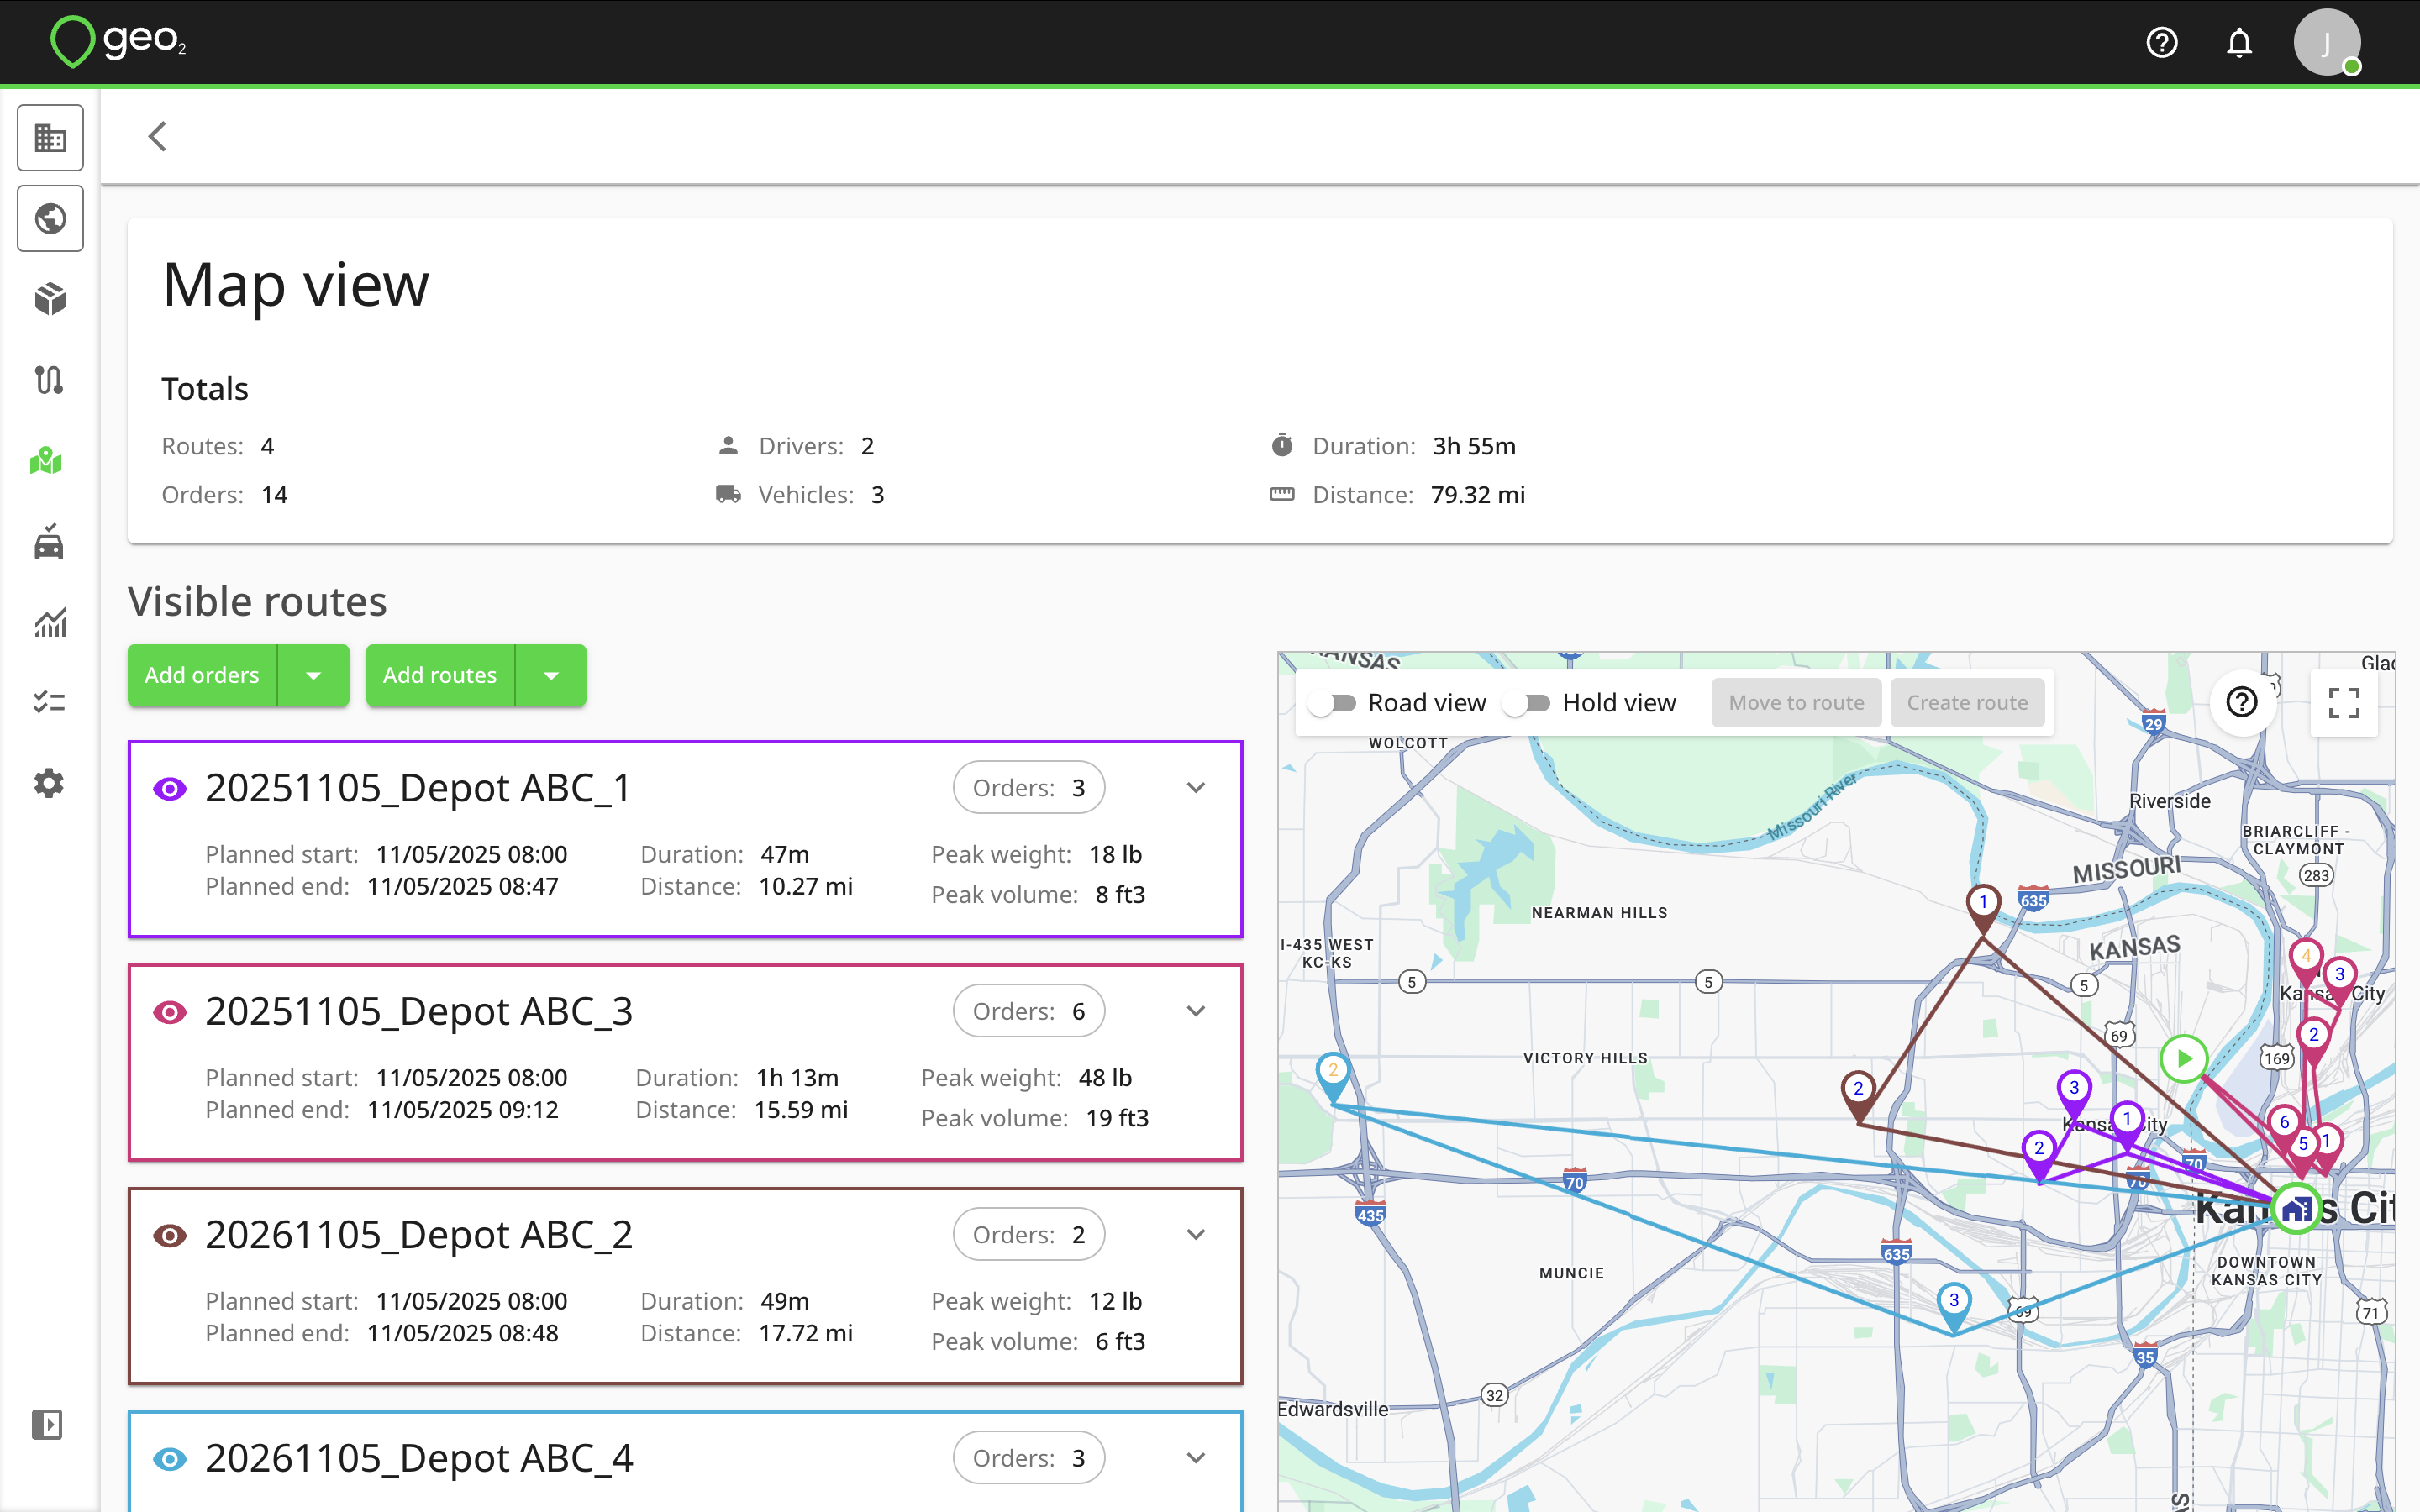Enter fullscreen map mode
This screenshot has width=2420, height=1512.
(2343, 702)
